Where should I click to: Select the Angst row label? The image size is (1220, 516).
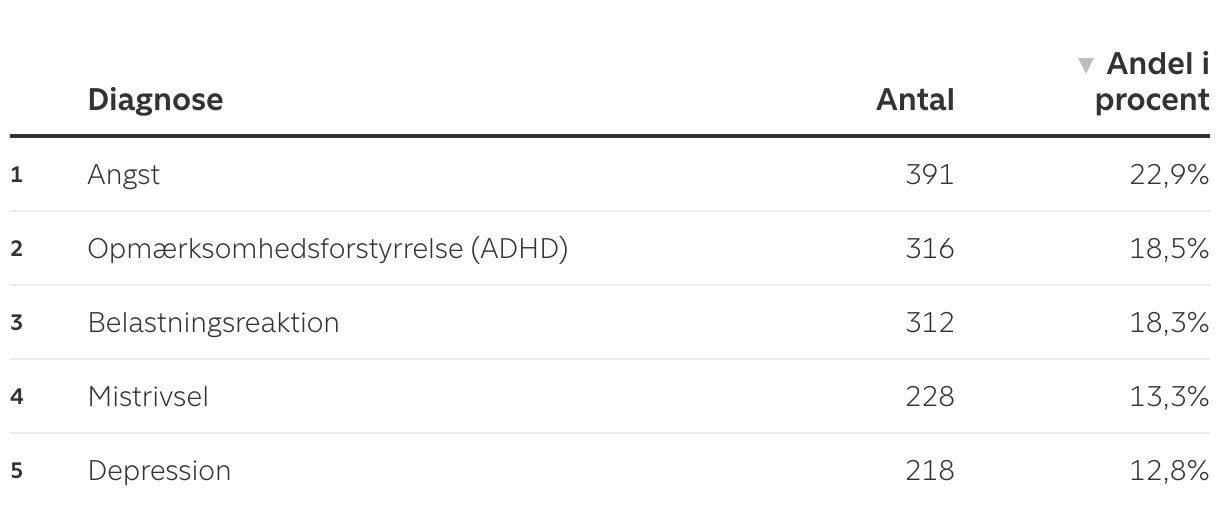(124, 175)
